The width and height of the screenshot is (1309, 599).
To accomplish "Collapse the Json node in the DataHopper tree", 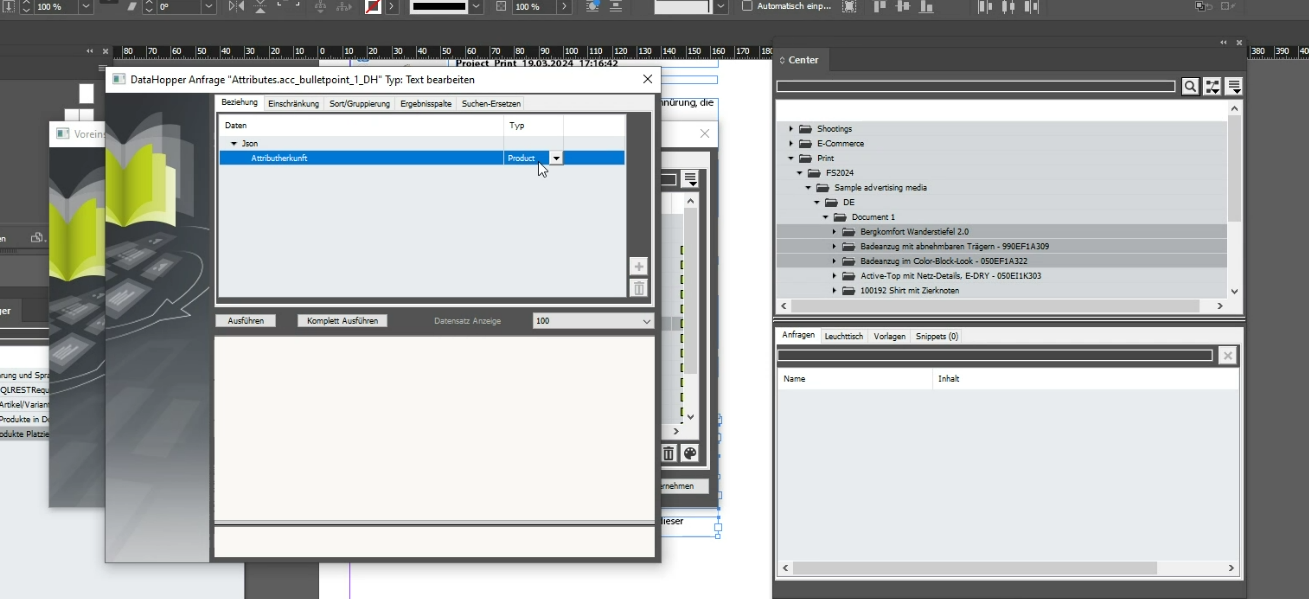I will (234, 143).
